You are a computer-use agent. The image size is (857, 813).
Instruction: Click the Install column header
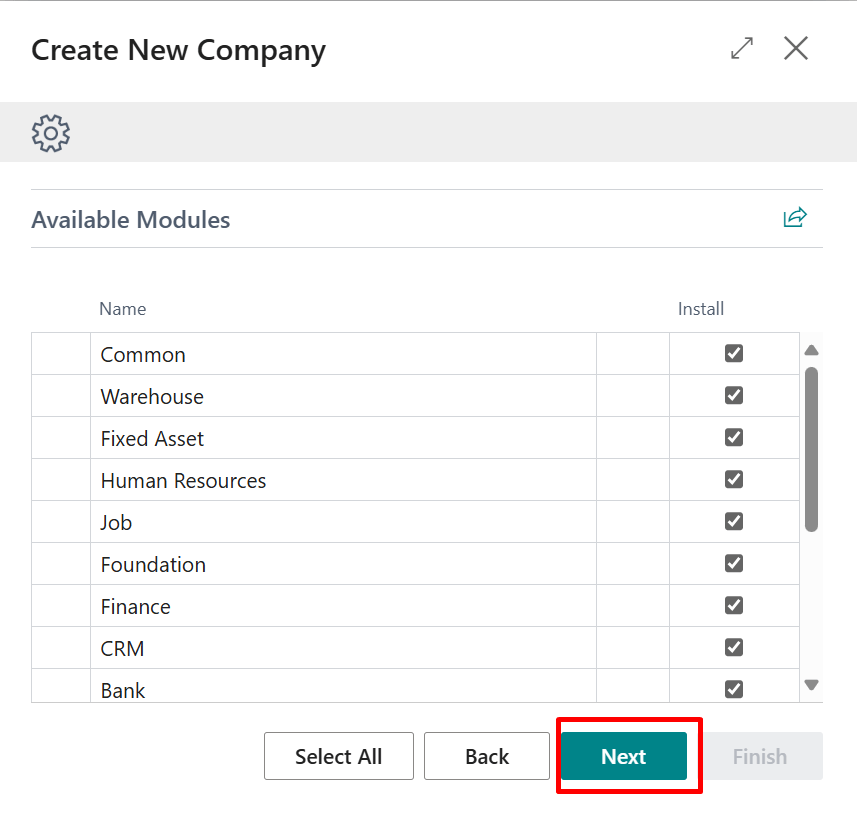tap(700, 309)
